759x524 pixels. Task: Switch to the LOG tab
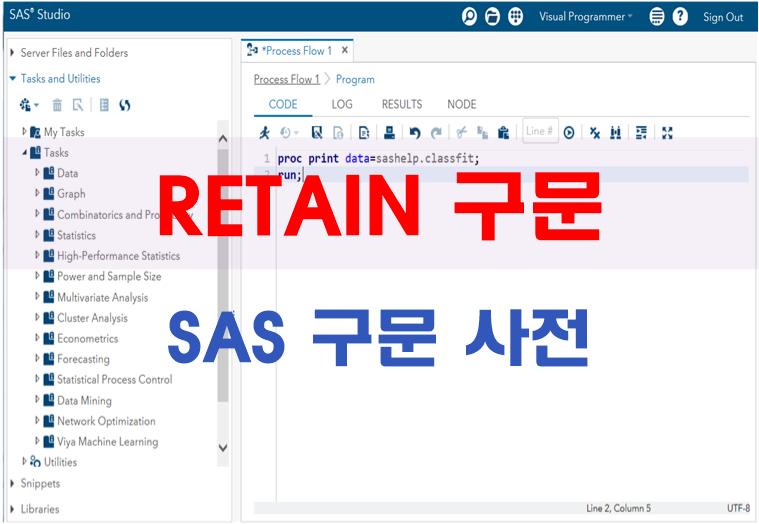pyautogui.click(x=342, y=104)
